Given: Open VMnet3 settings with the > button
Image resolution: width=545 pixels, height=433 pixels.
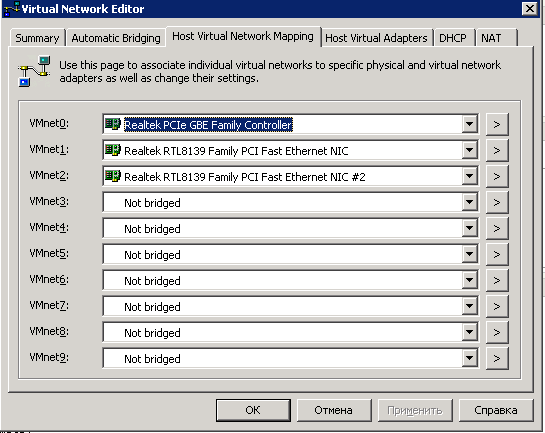Looking at the screenshot, I should point(497,202).
